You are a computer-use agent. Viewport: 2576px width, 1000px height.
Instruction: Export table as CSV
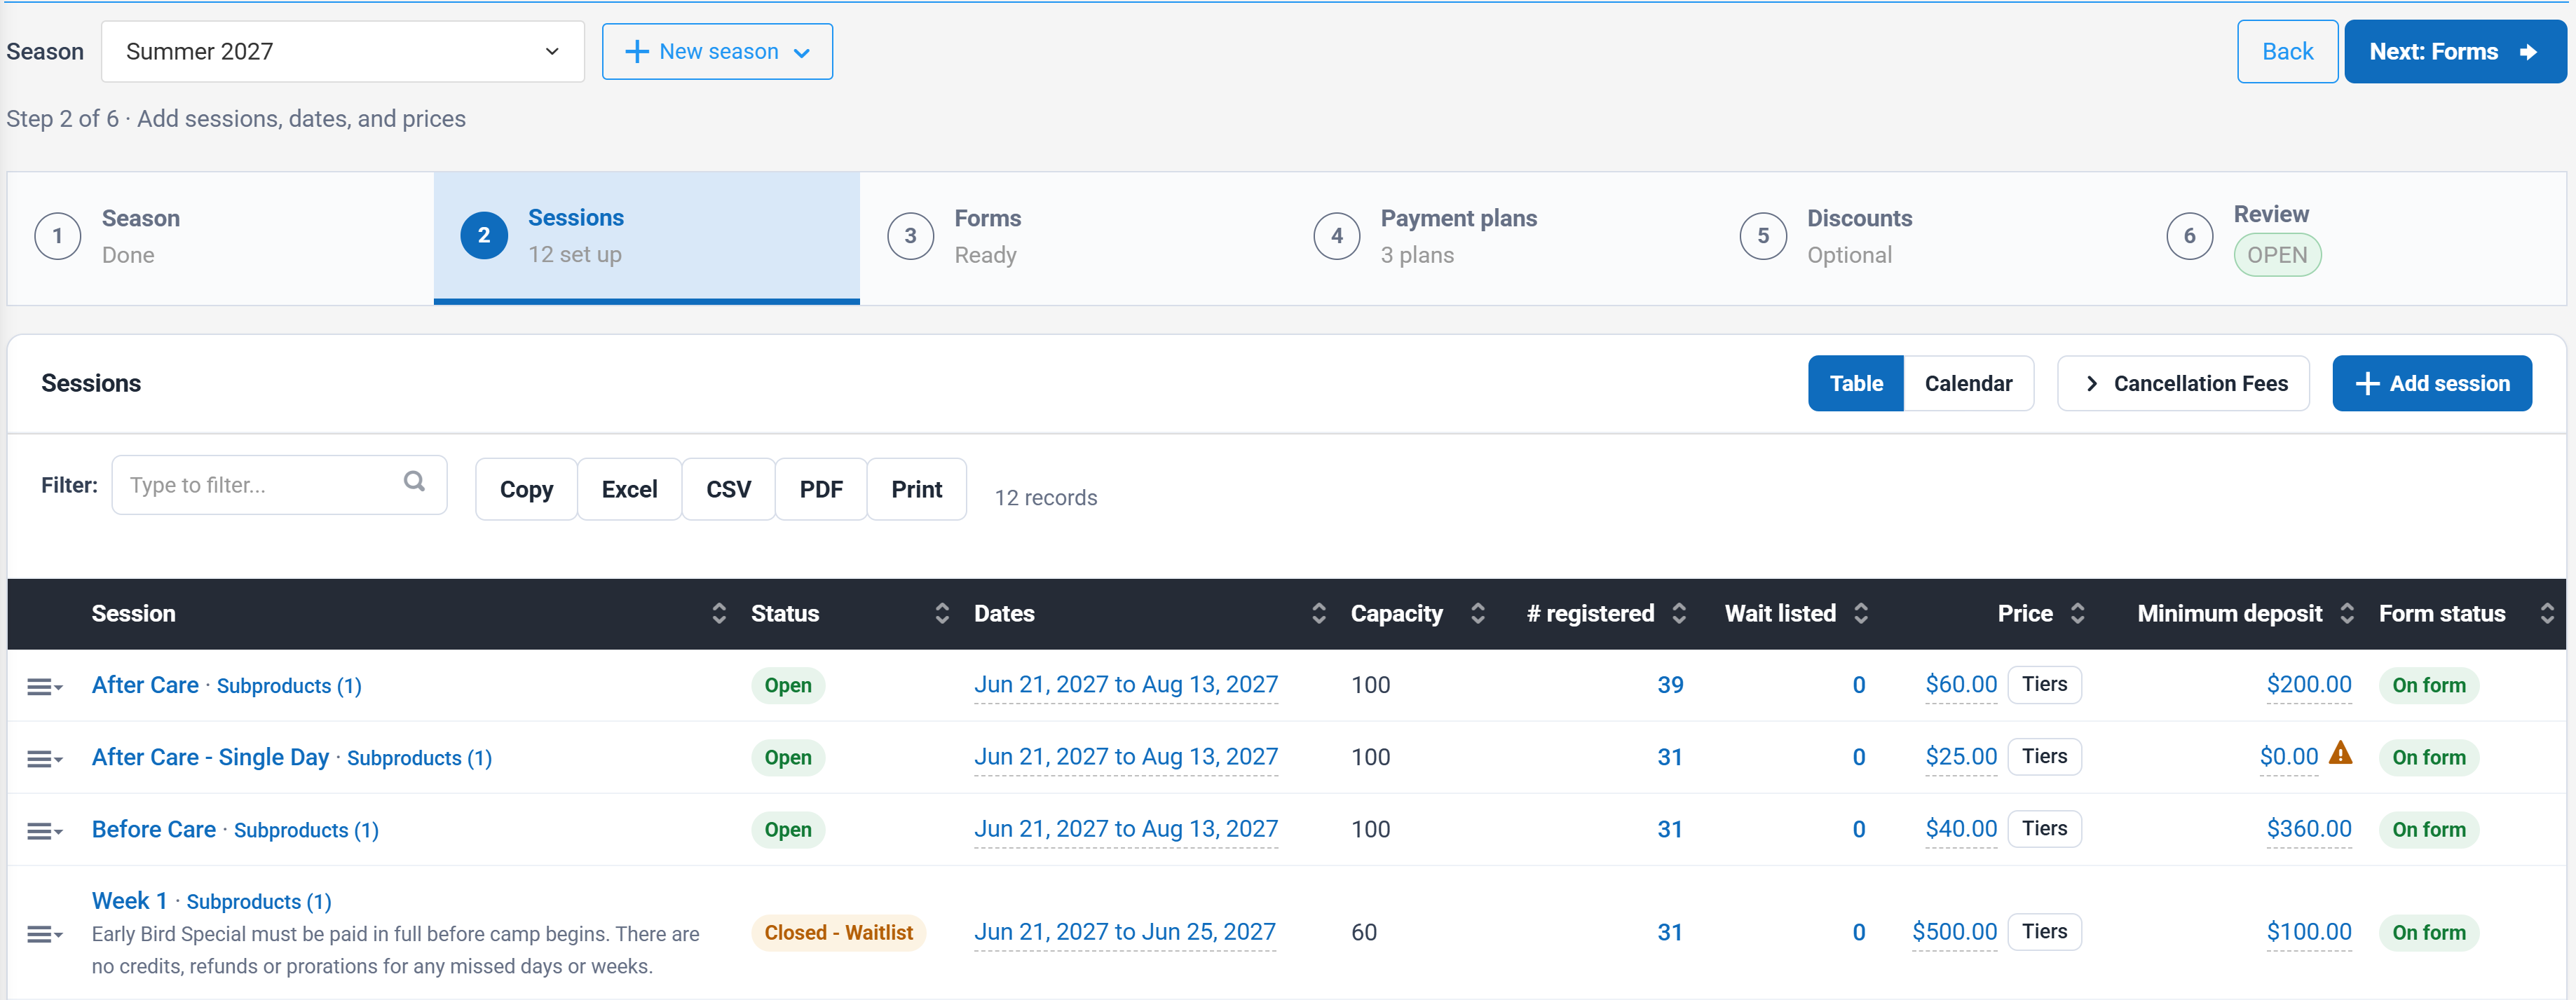(728, 489)
